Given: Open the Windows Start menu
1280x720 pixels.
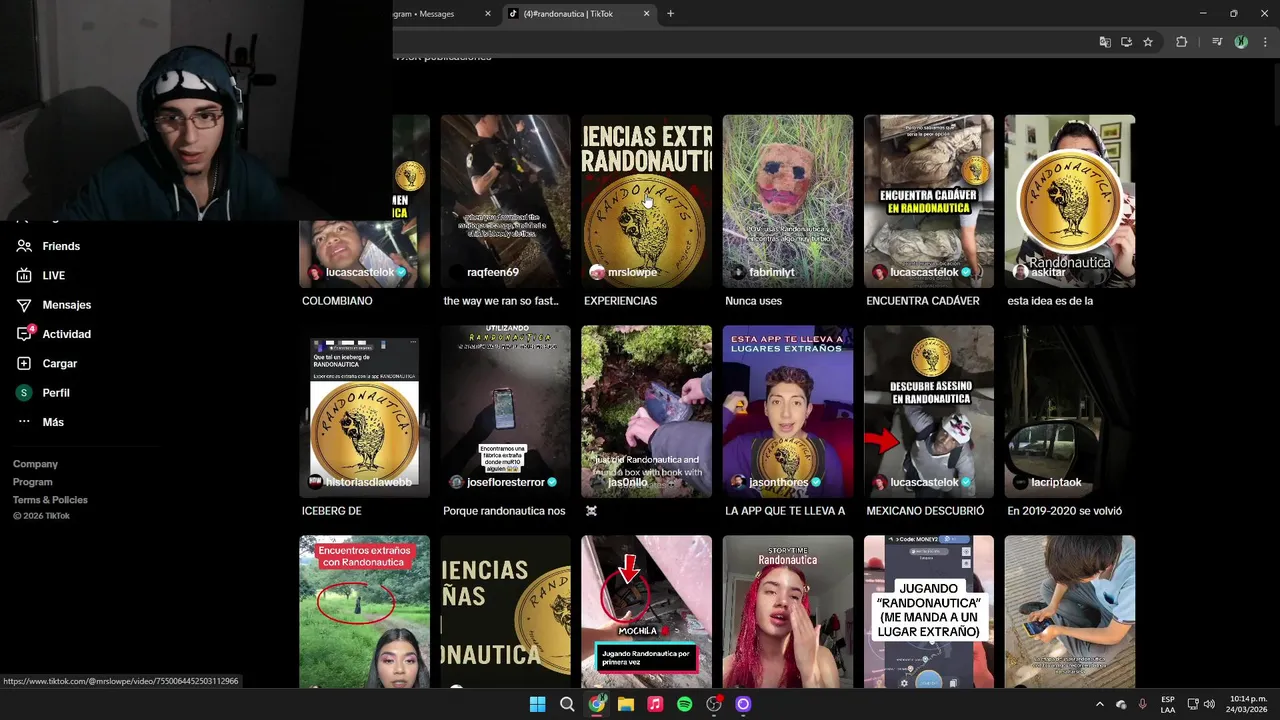Looking at the screenshot, I should [537, 704].
